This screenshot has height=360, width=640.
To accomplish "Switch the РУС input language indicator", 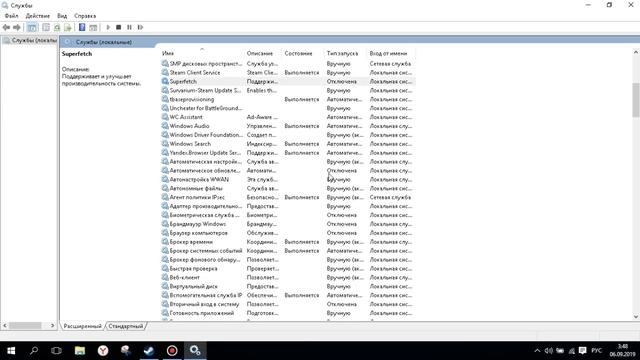I will pos(596,351).
